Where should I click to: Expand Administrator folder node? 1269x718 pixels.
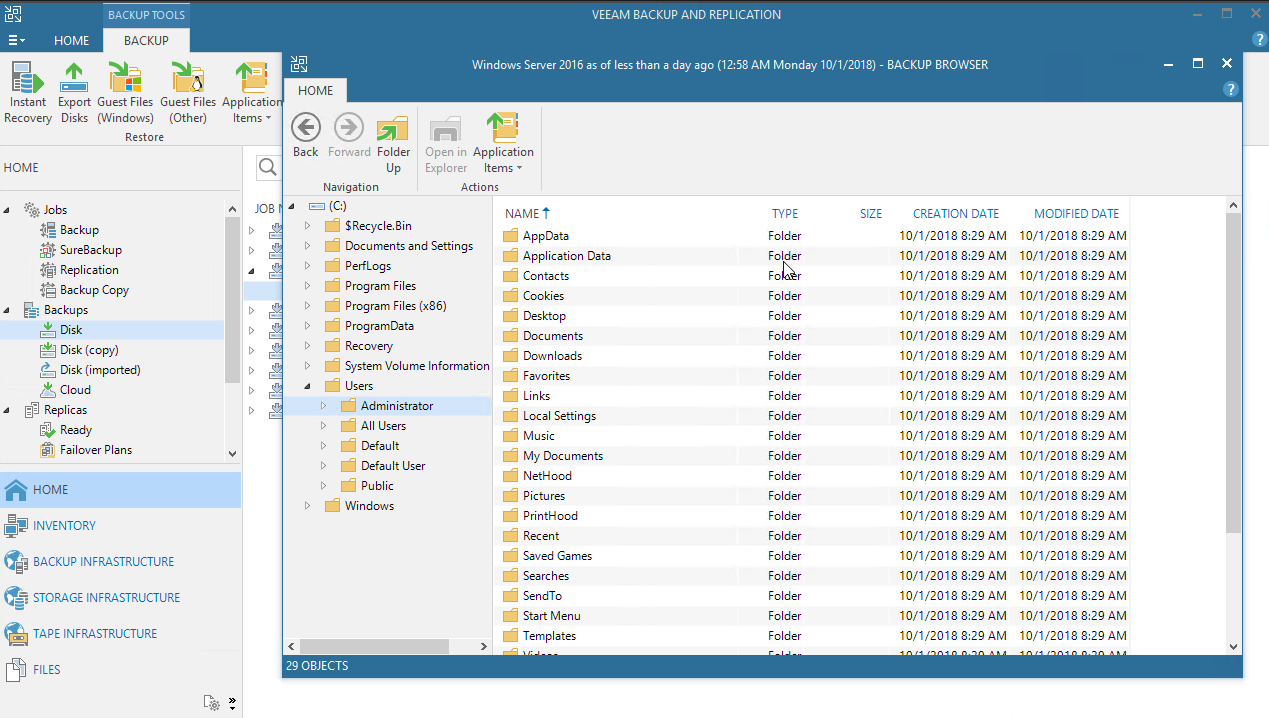[x=324, y=406]
